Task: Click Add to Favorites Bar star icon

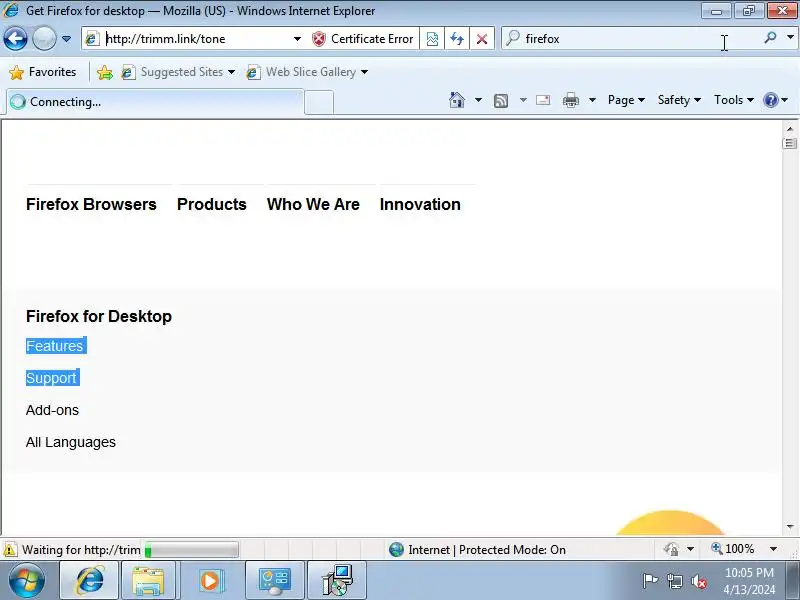Action: click(x=105, y=72)
